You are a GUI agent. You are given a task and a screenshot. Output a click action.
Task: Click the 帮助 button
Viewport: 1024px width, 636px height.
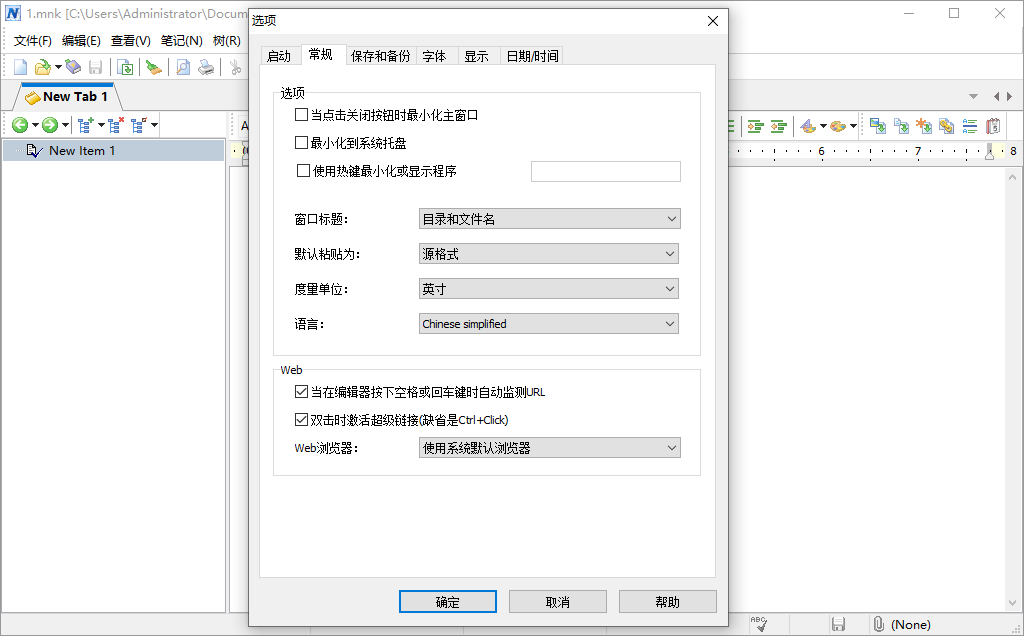[x=667, y=601]
